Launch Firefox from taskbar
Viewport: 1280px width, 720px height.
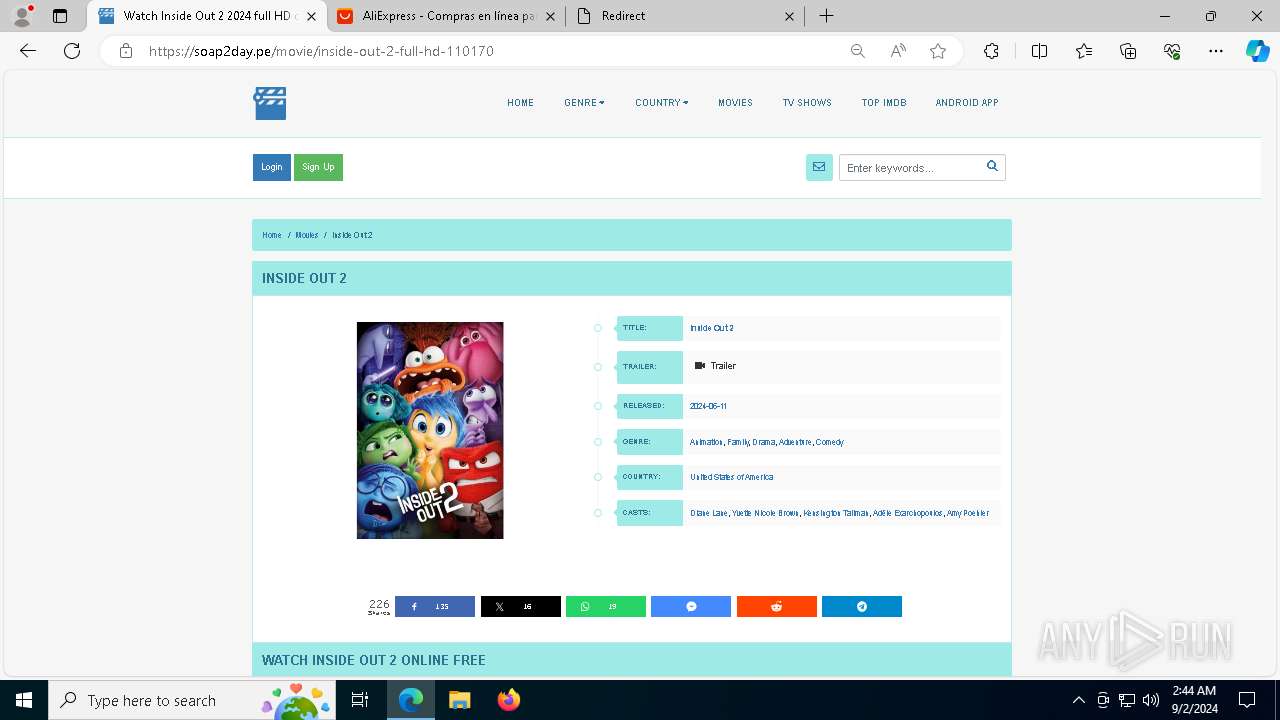508,700
